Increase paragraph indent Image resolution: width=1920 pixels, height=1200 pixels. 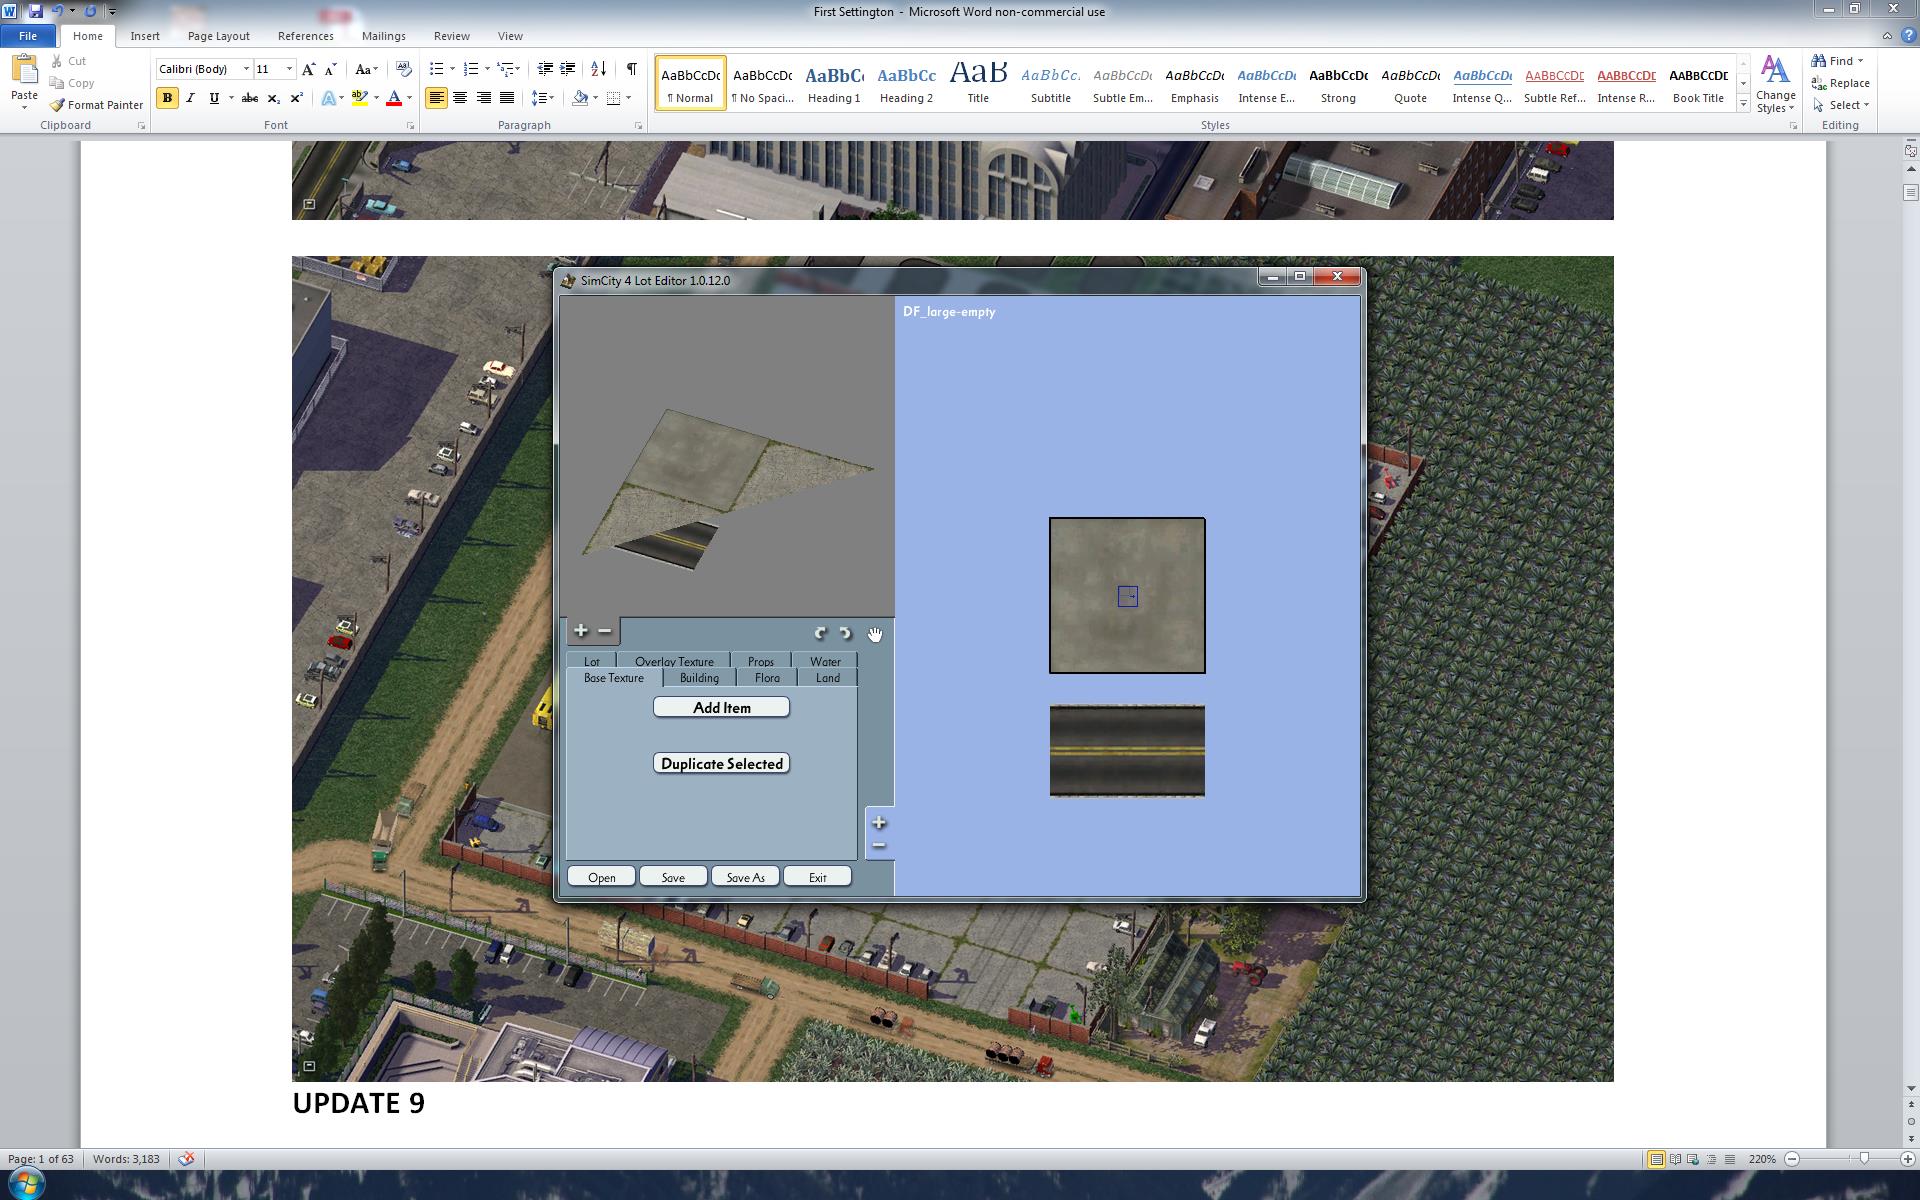(x=567, y=69)
